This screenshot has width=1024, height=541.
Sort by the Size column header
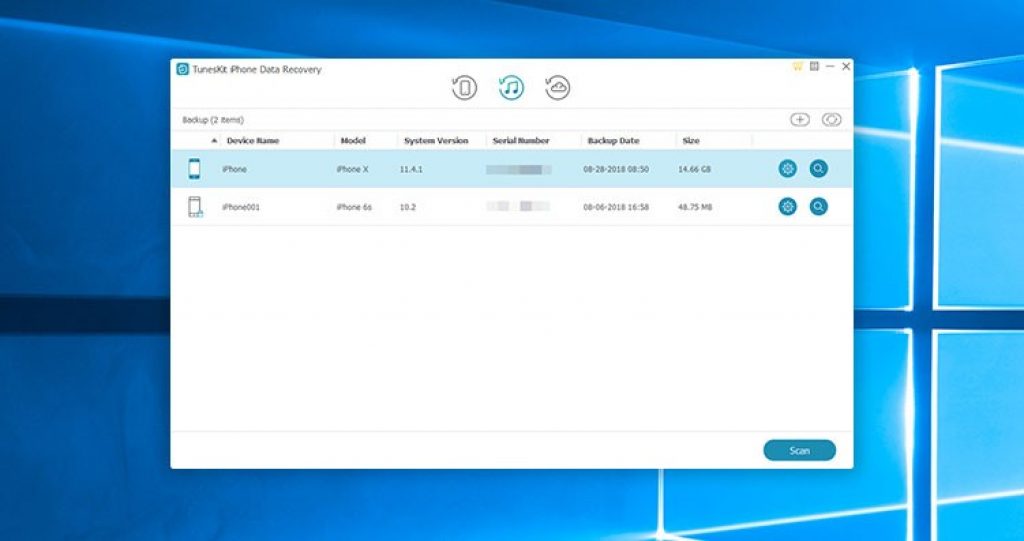click(x=691, y=141)
